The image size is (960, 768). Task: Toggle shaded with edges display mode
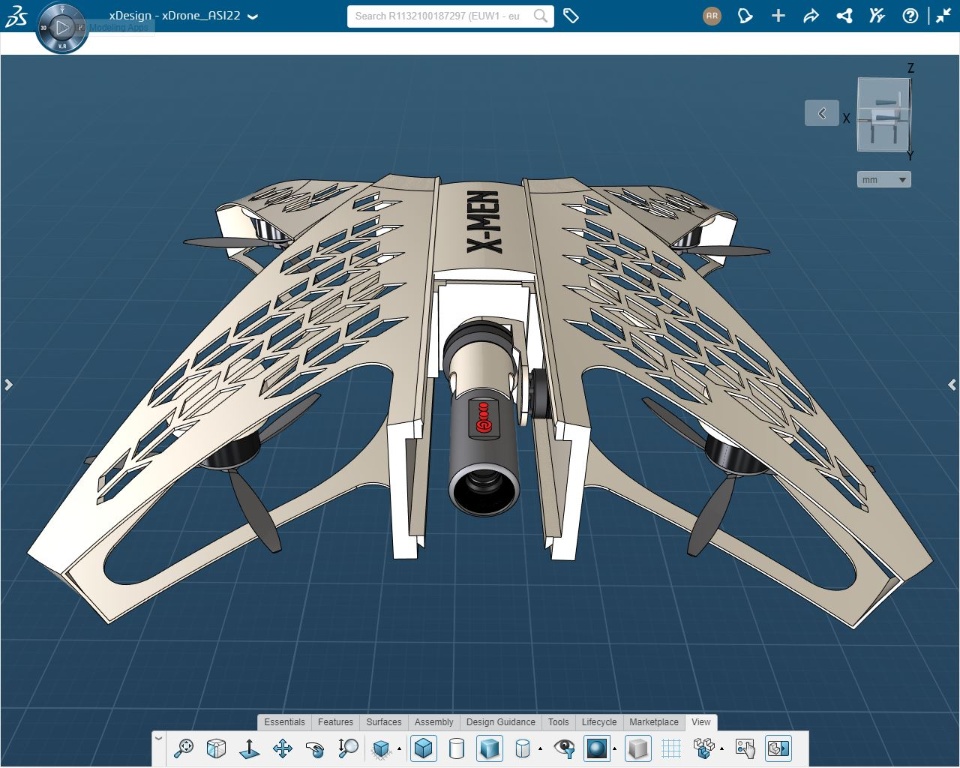(x=424, y=748)
